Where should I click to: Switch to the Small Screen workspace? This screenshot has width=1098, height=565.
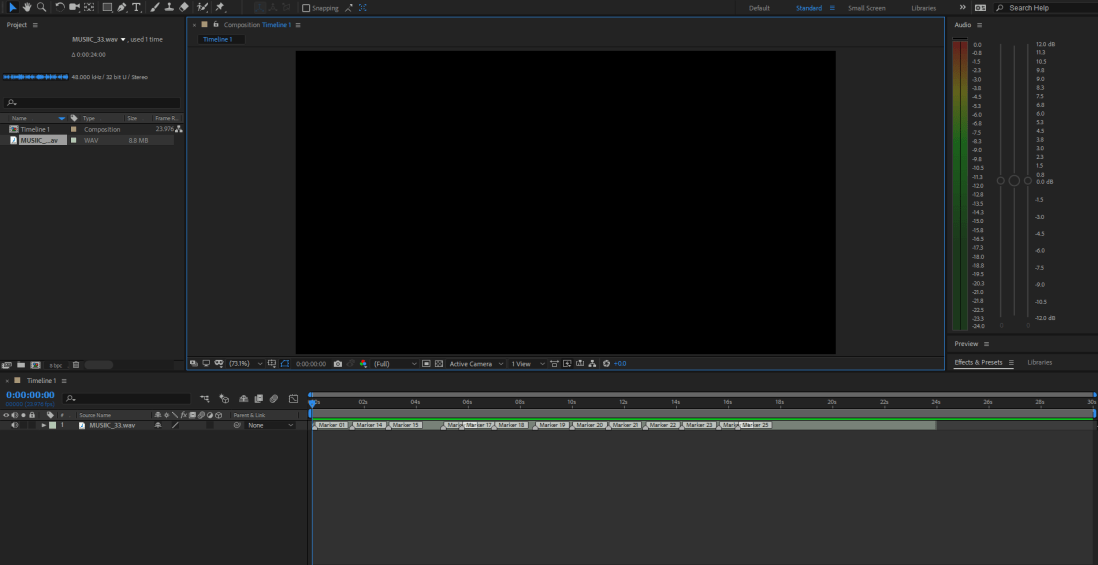pos(867,8)
